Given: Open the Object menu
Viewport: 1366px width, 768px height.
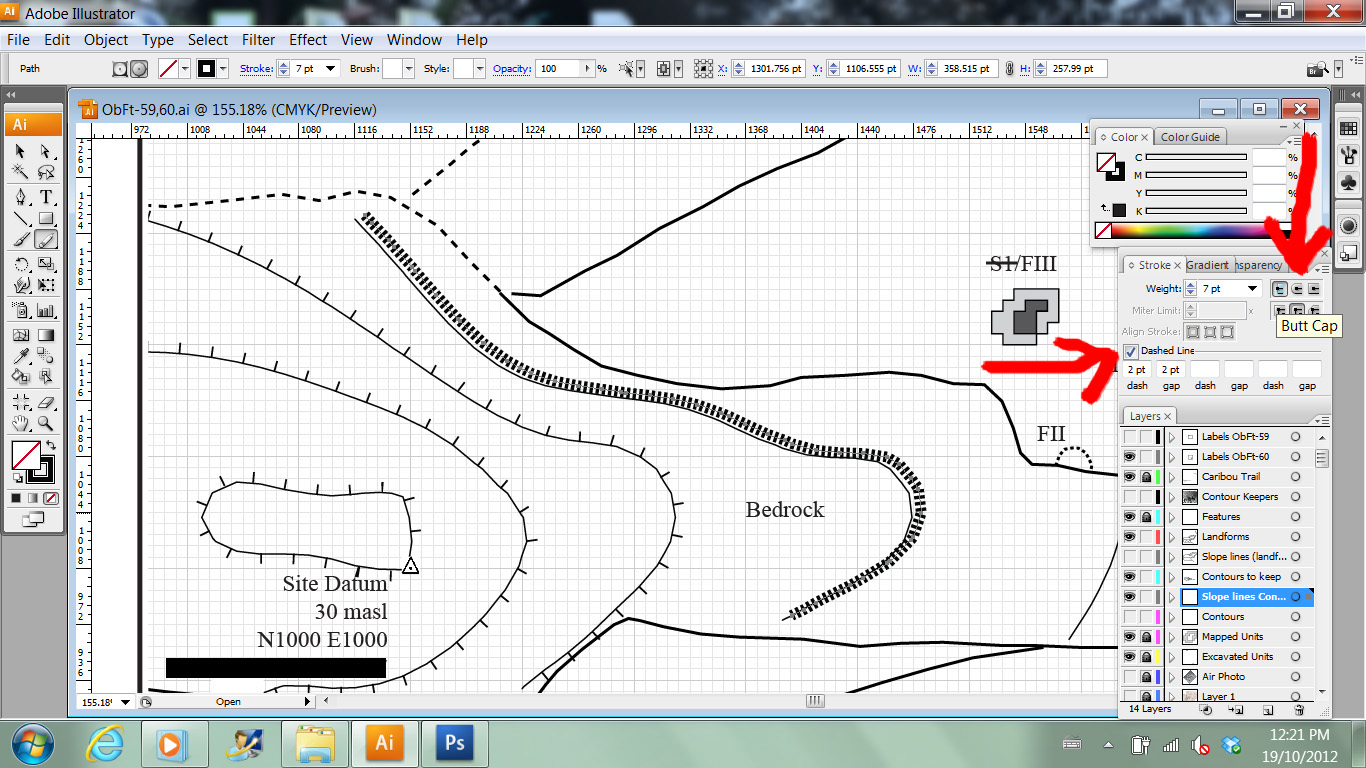Looking at the screenshot, I should pos(106,40).
